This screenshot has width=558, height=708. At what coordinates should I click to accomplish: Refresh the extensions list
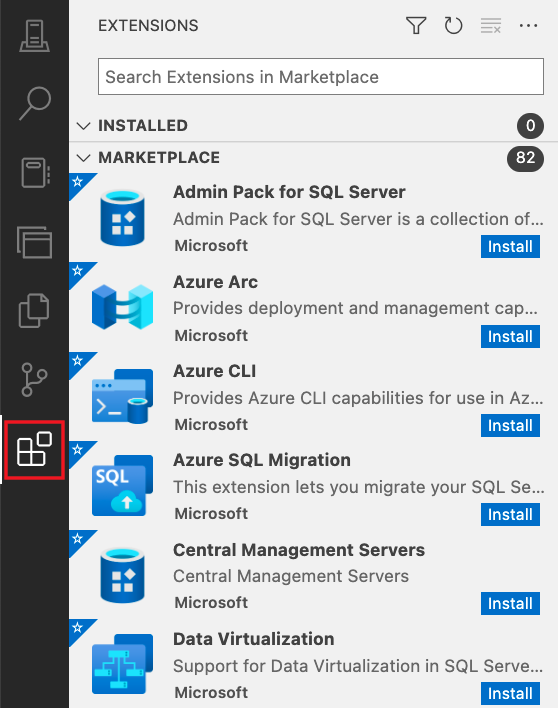[x=453, y=26]
